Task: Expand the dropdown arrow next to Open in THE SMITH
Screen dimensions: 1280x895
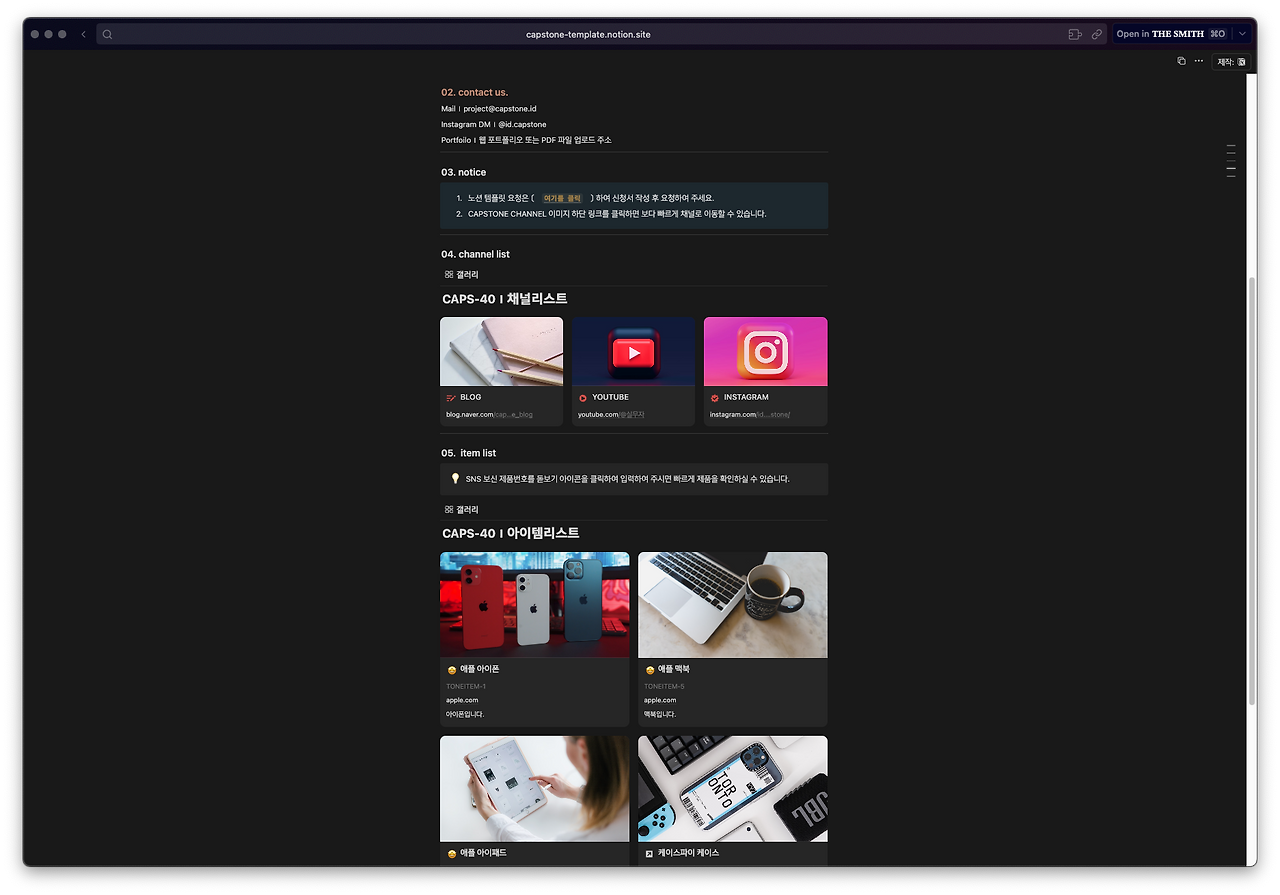Action: 1242,34
